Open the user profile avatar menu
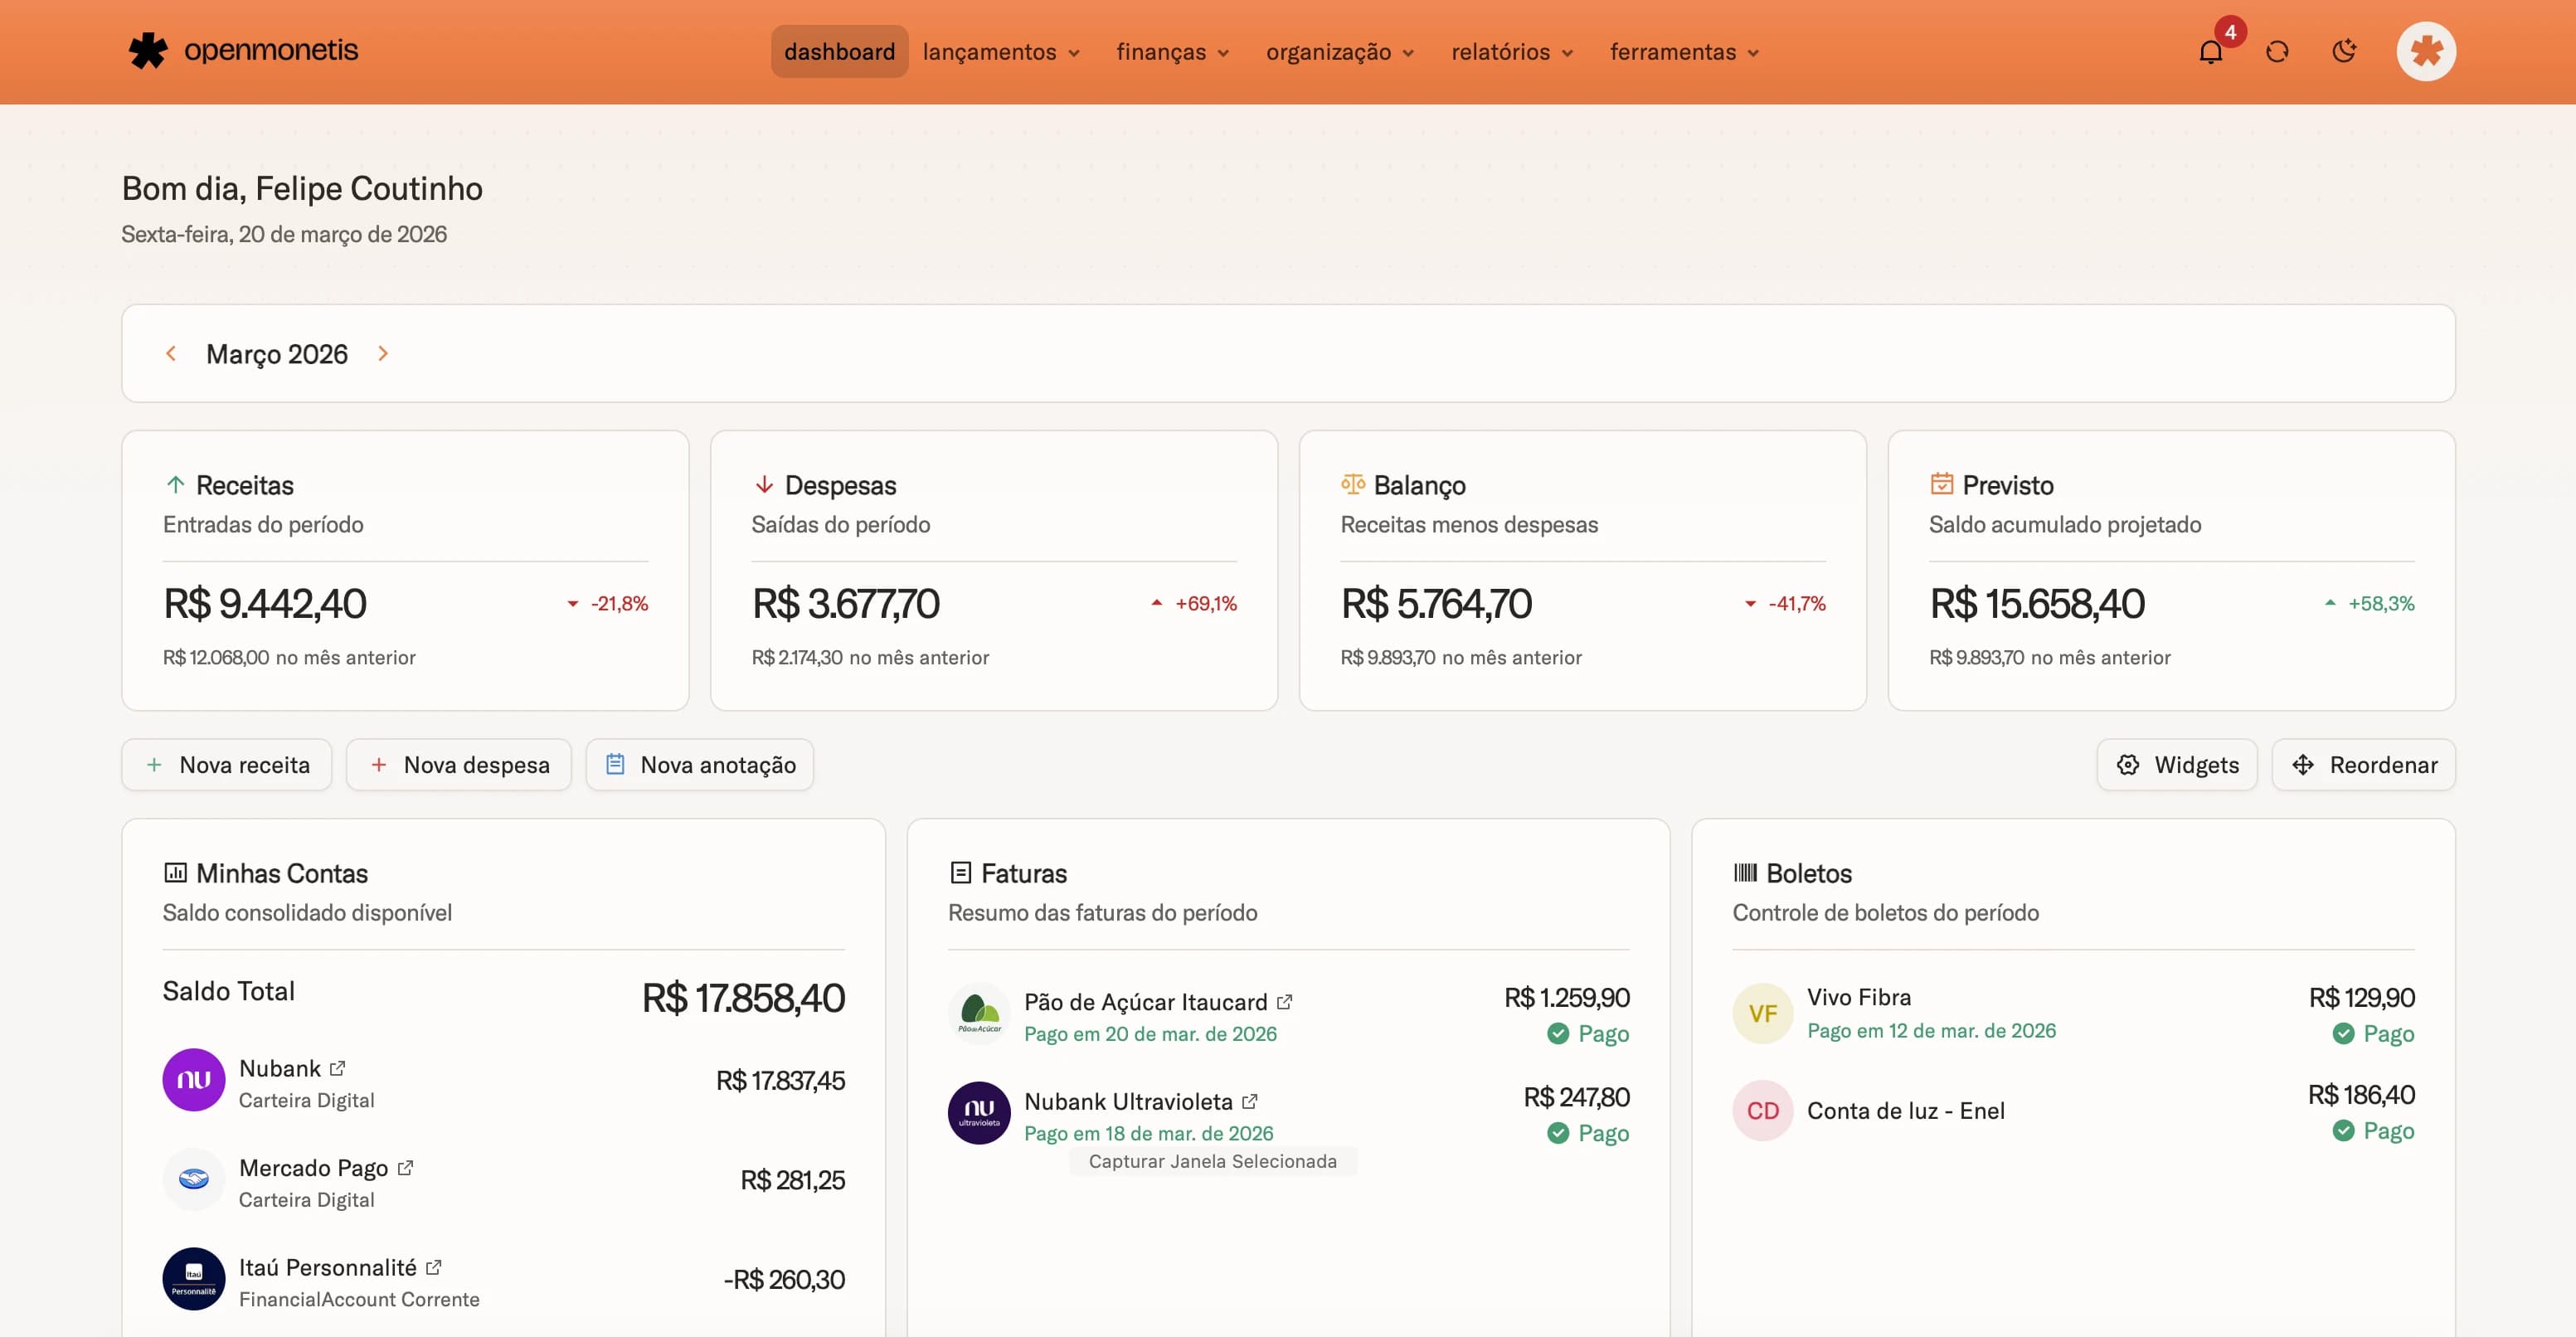The width and height of the screenshot is (2576, 1337). [x=2427, y=51]
